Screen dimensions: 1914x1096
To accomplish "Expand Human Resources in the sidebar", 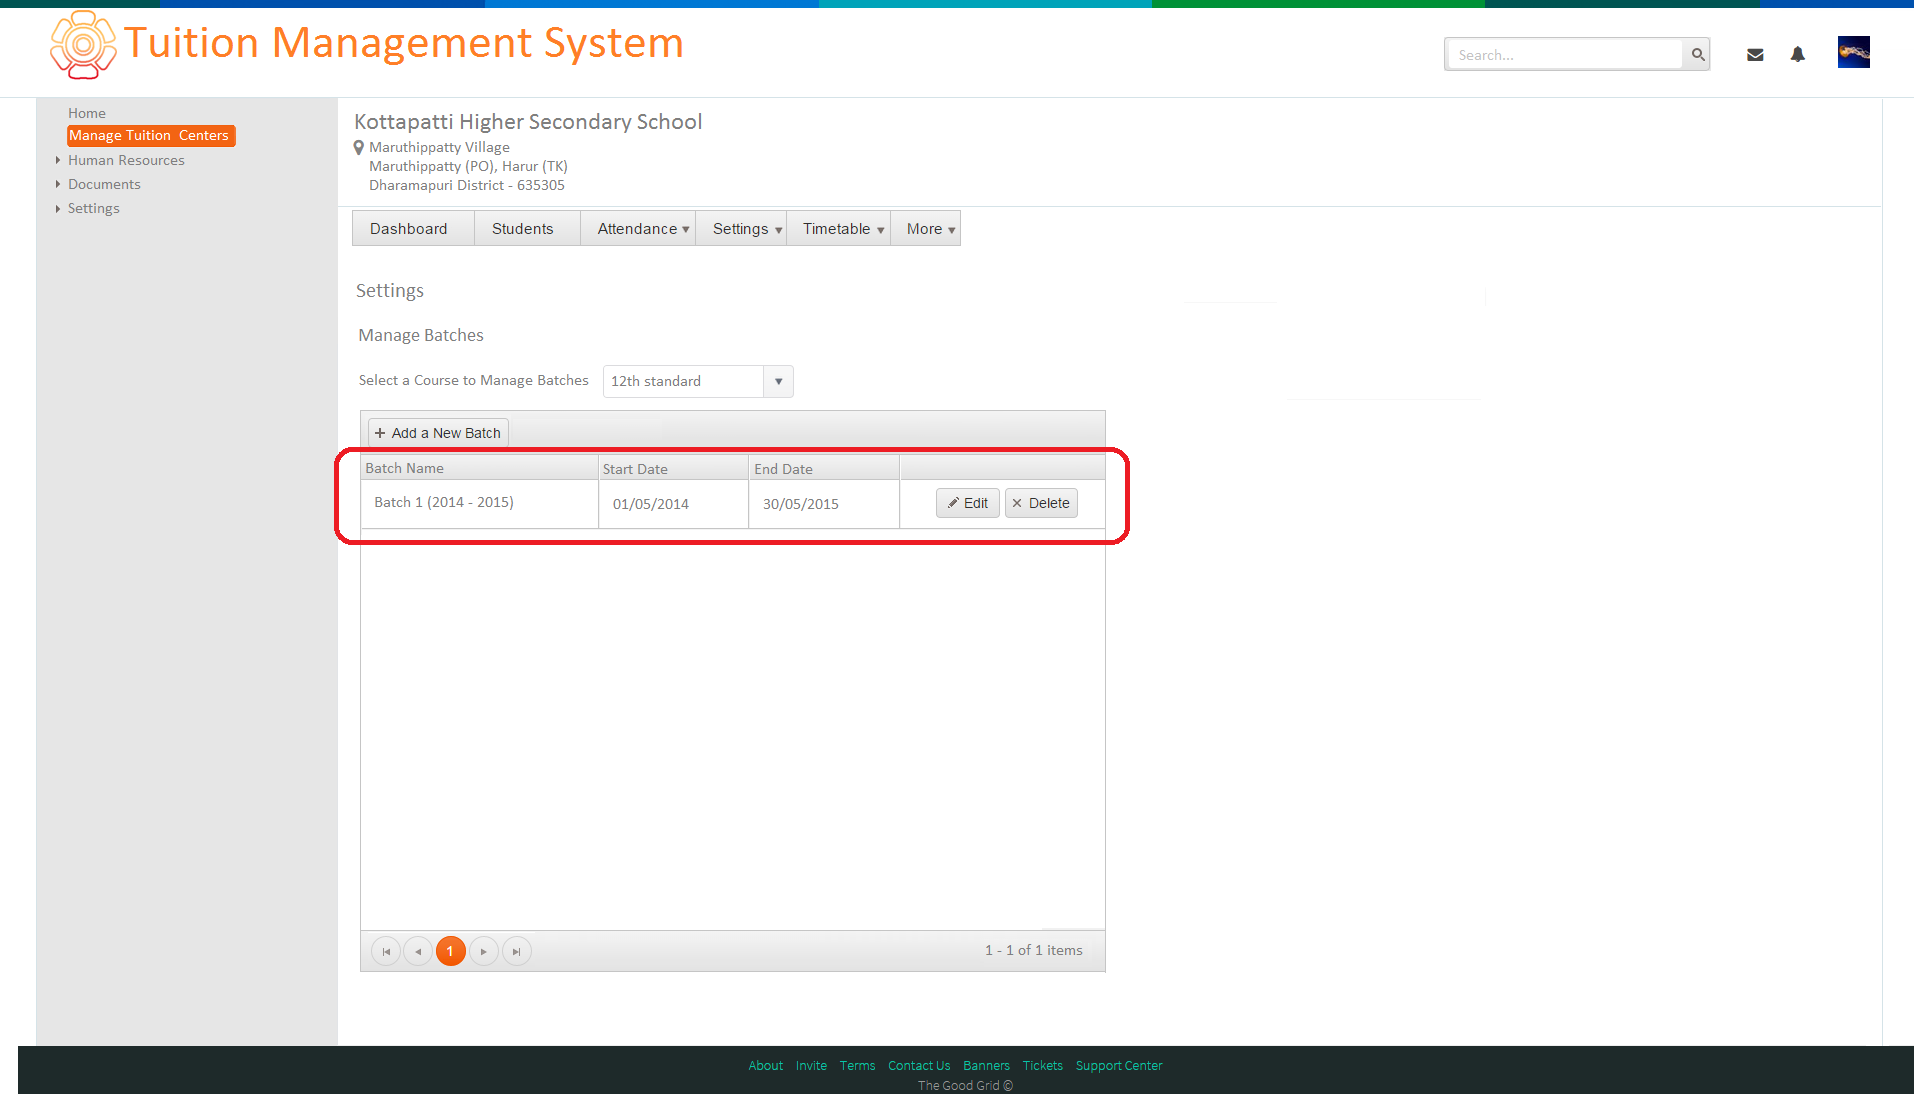I will (126, 160).
